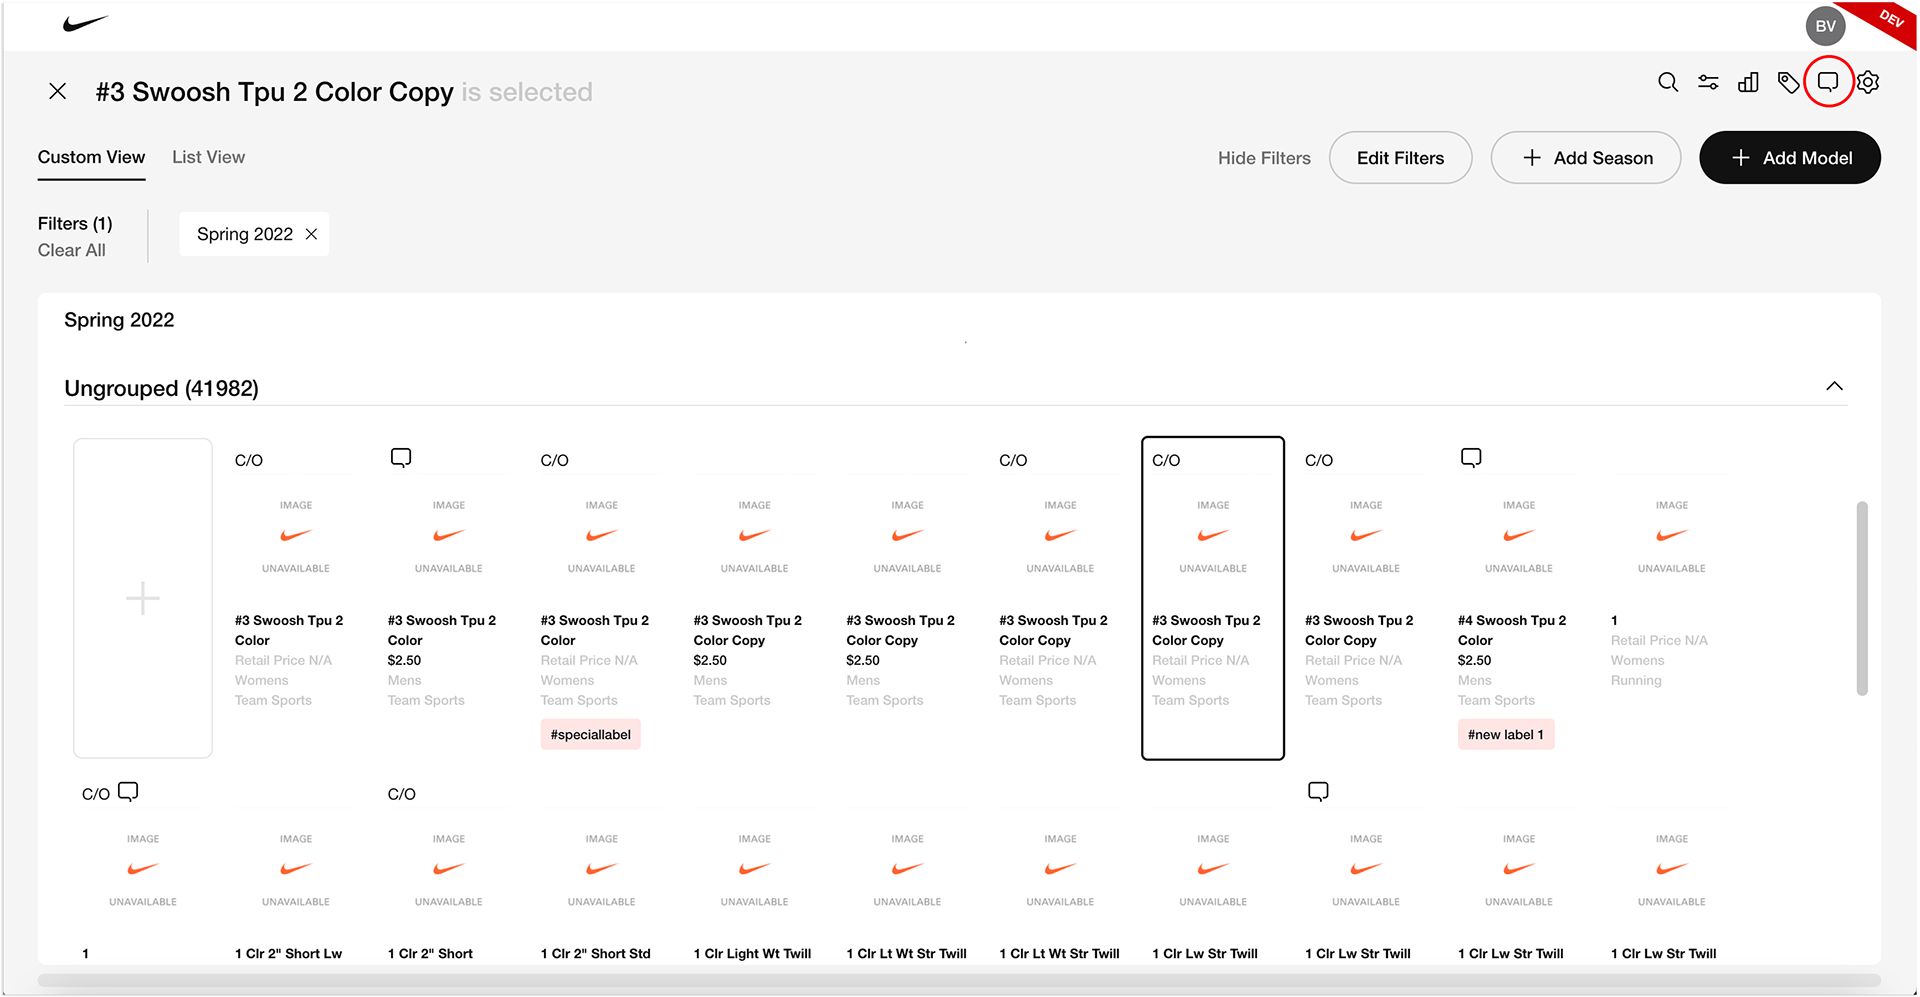This screenshot has height=997, width=1920.
Task: Click the Add Model button
Action: [1789, 158]
